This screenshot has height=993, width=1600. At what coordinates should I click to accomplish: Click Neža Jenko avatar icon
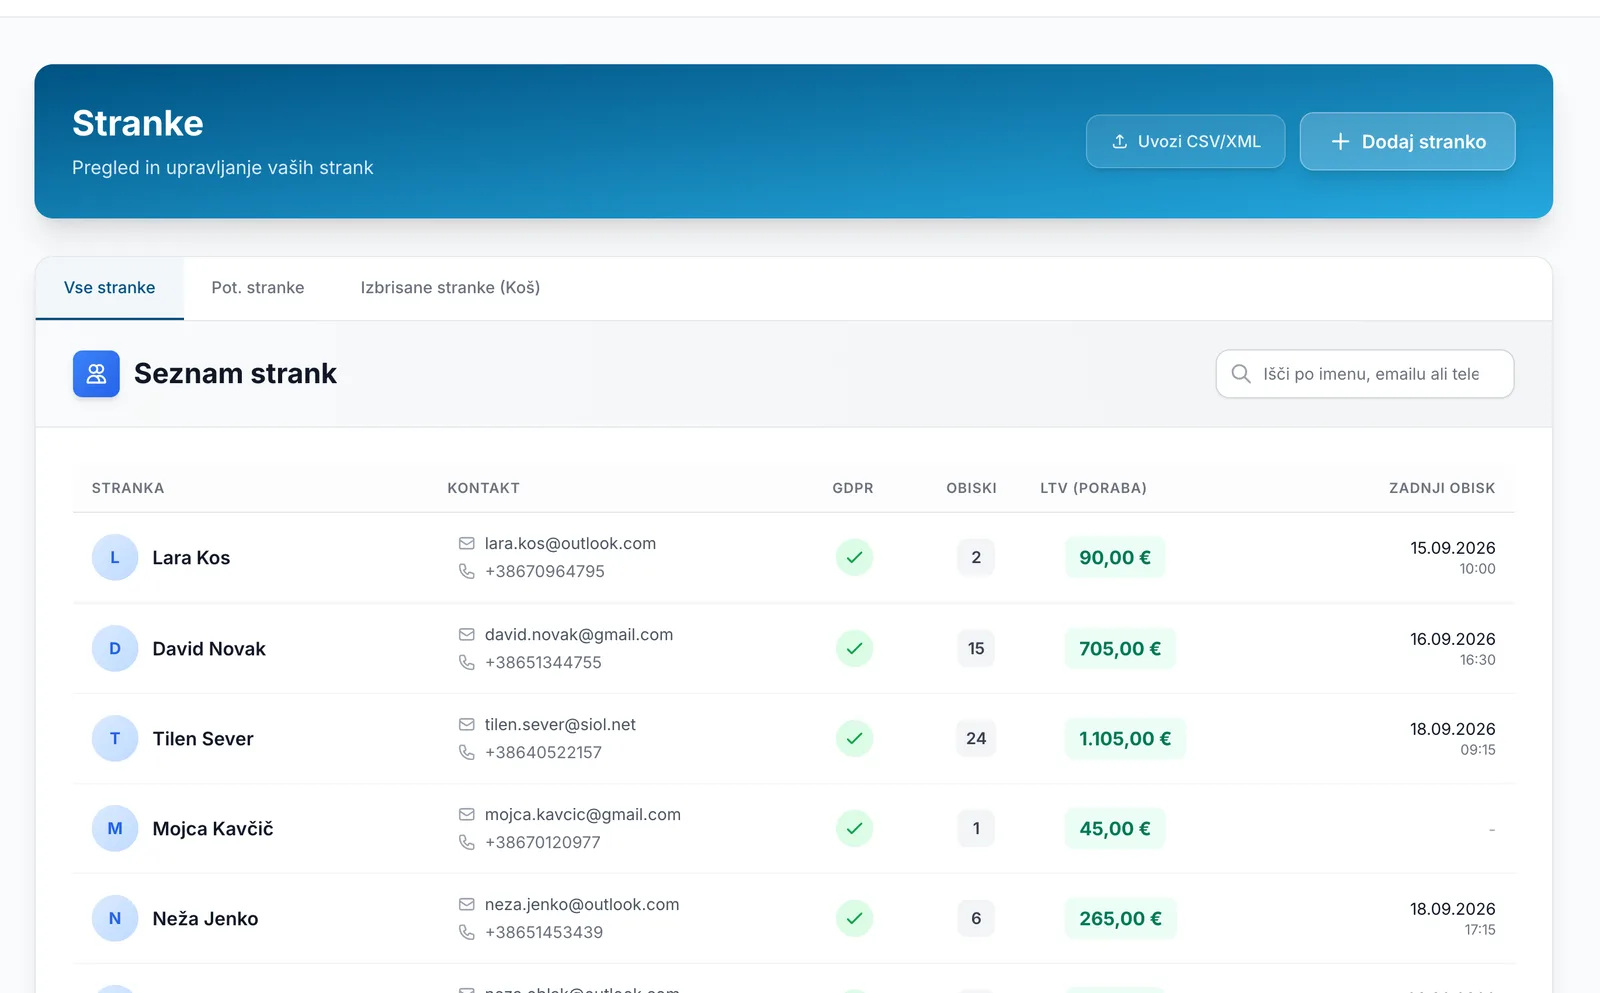tap(115, 918)
